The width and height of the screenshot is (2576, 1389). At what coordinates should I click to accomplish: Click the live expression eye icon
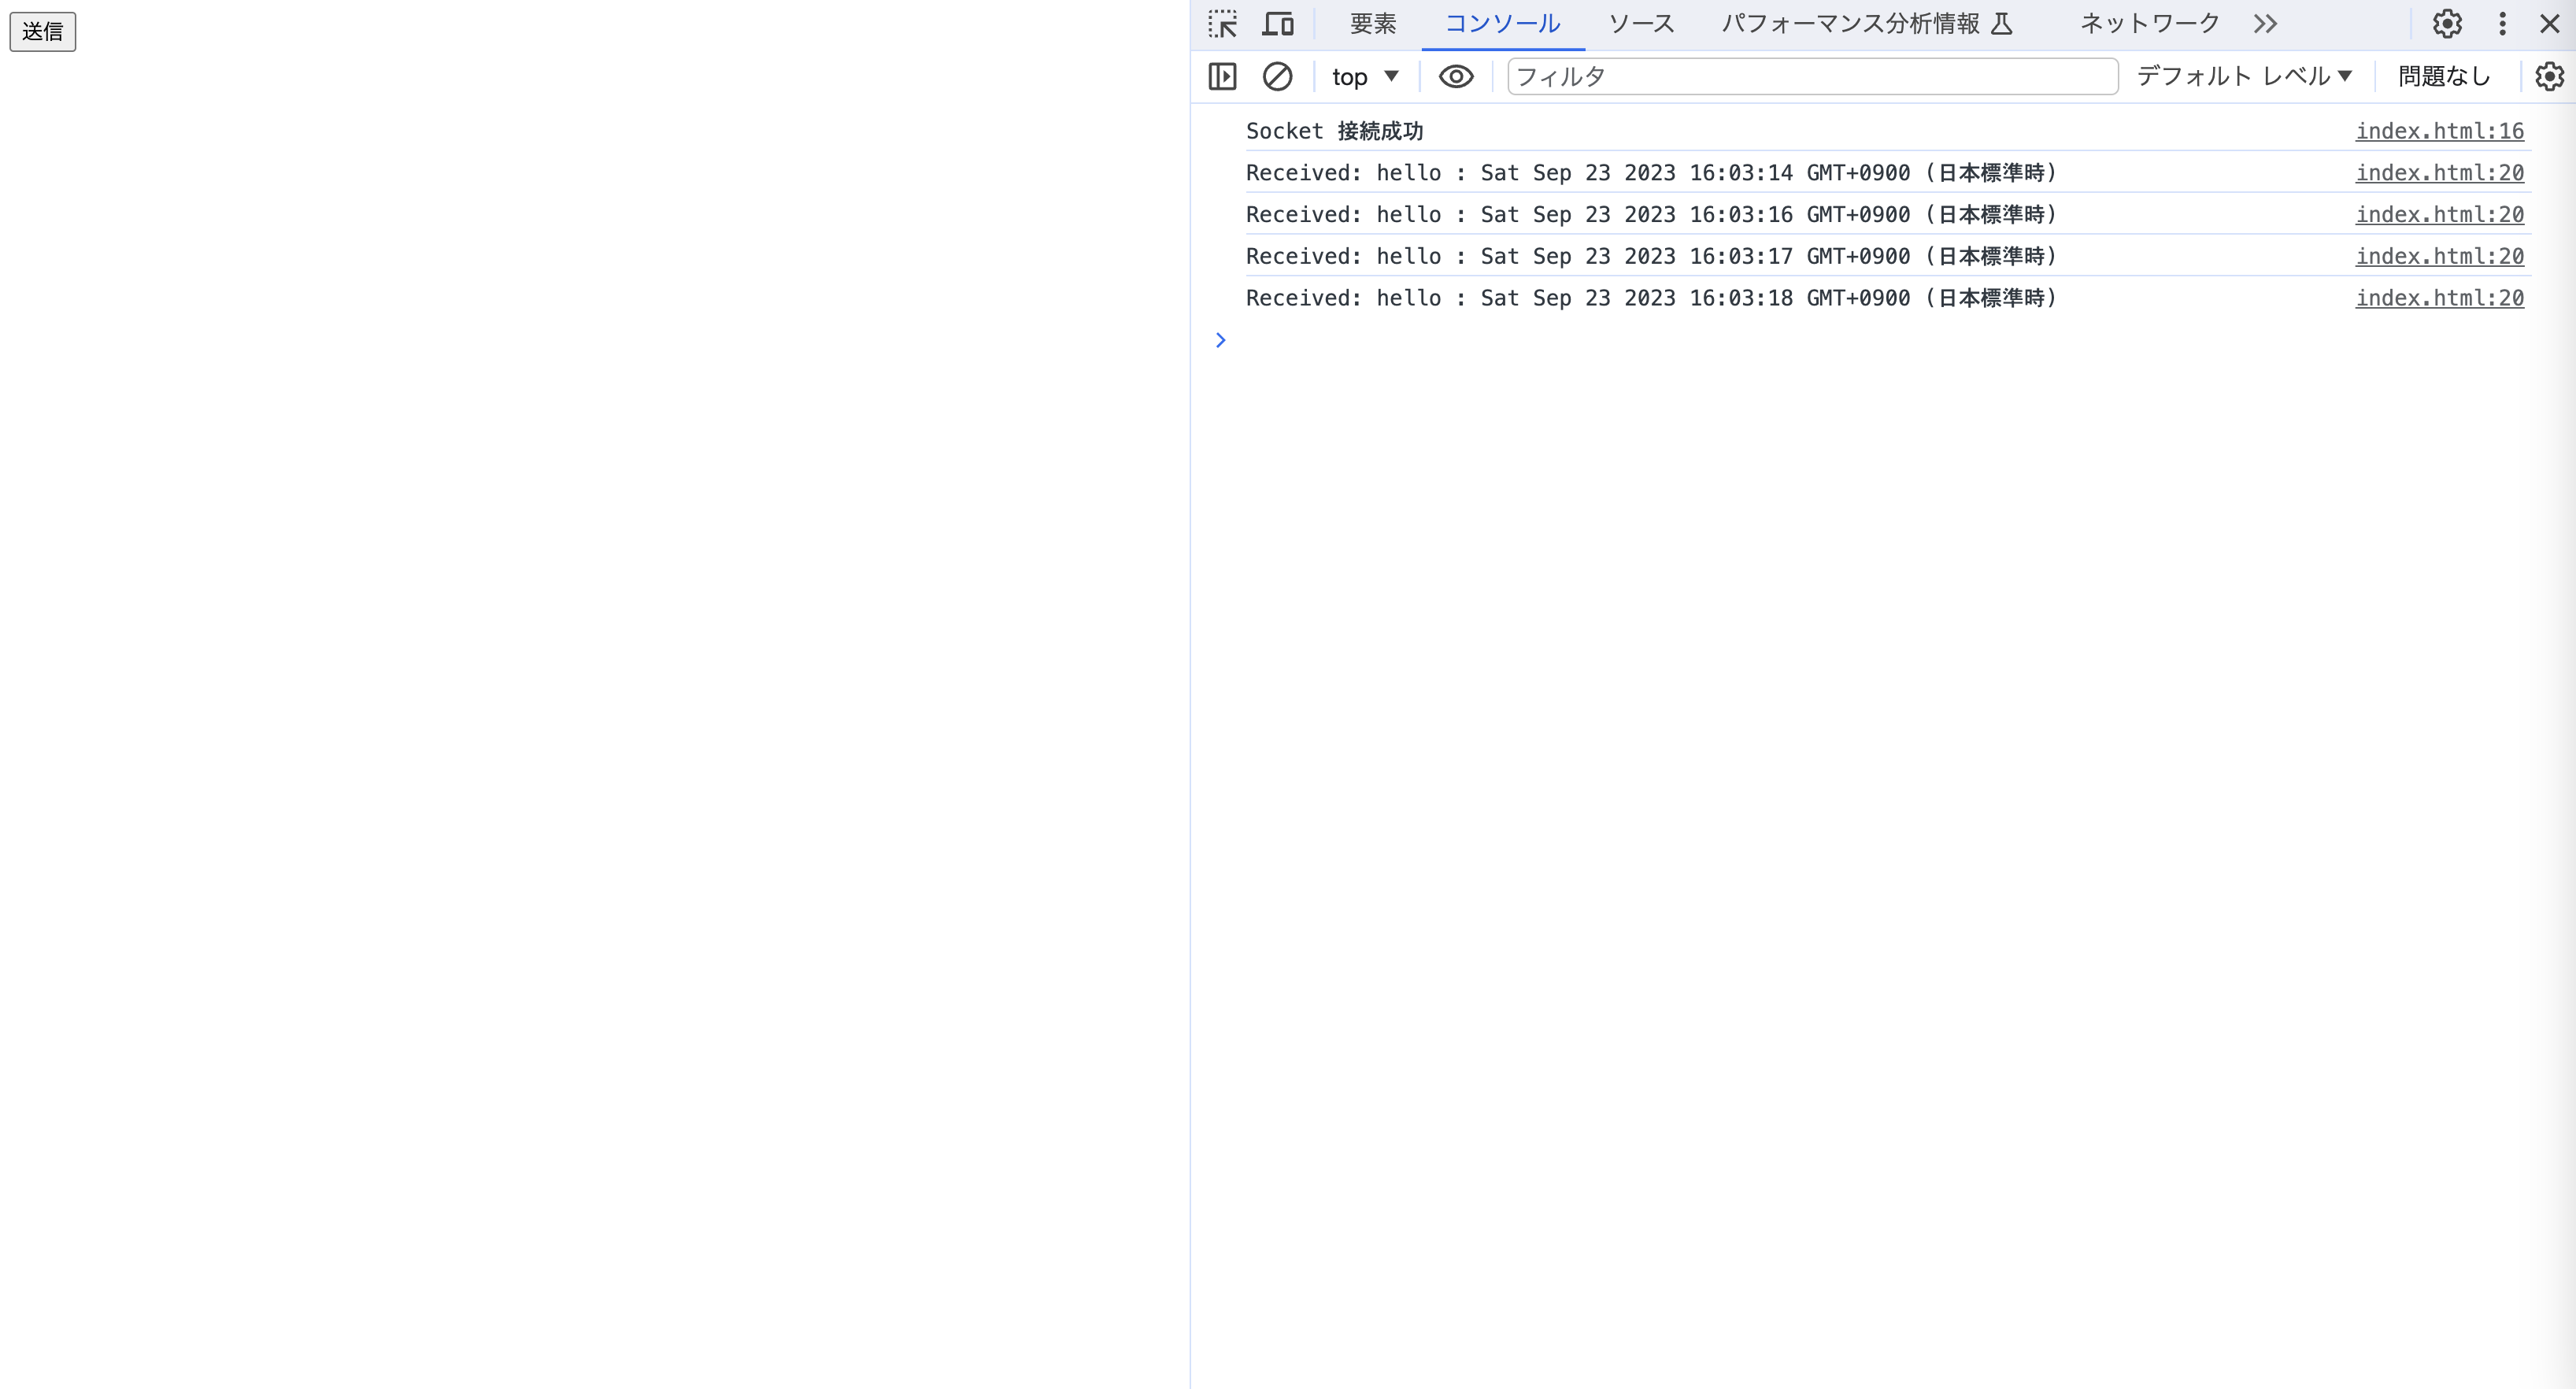click(x=1455, y=76)
